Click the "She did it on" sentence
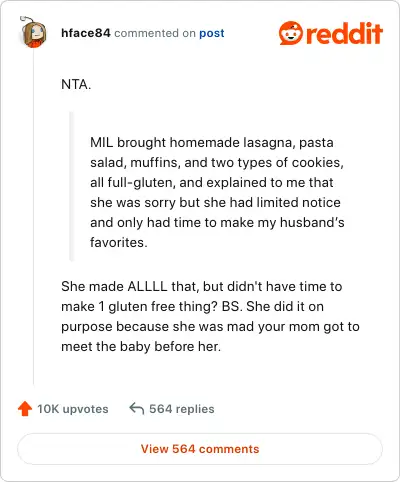The width and height of the screenshot is (400, 482). (285, 307)
